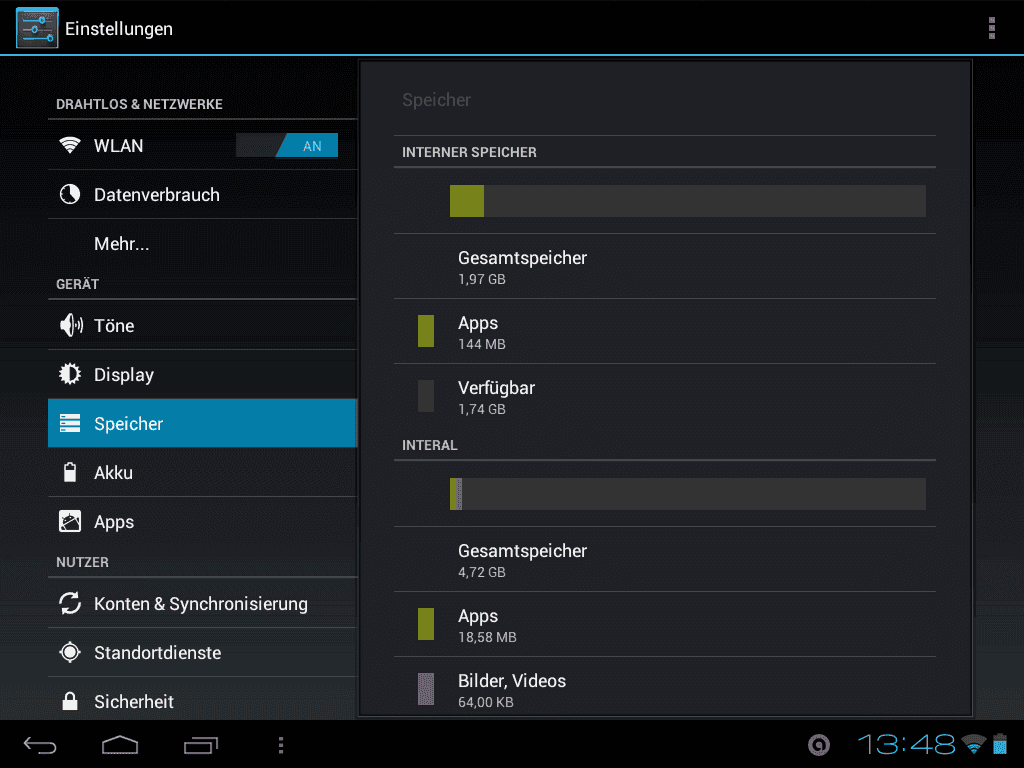Screen dimensions: 1024x768
Task: Open the Mehr... network options
Action: click(202, 243)
